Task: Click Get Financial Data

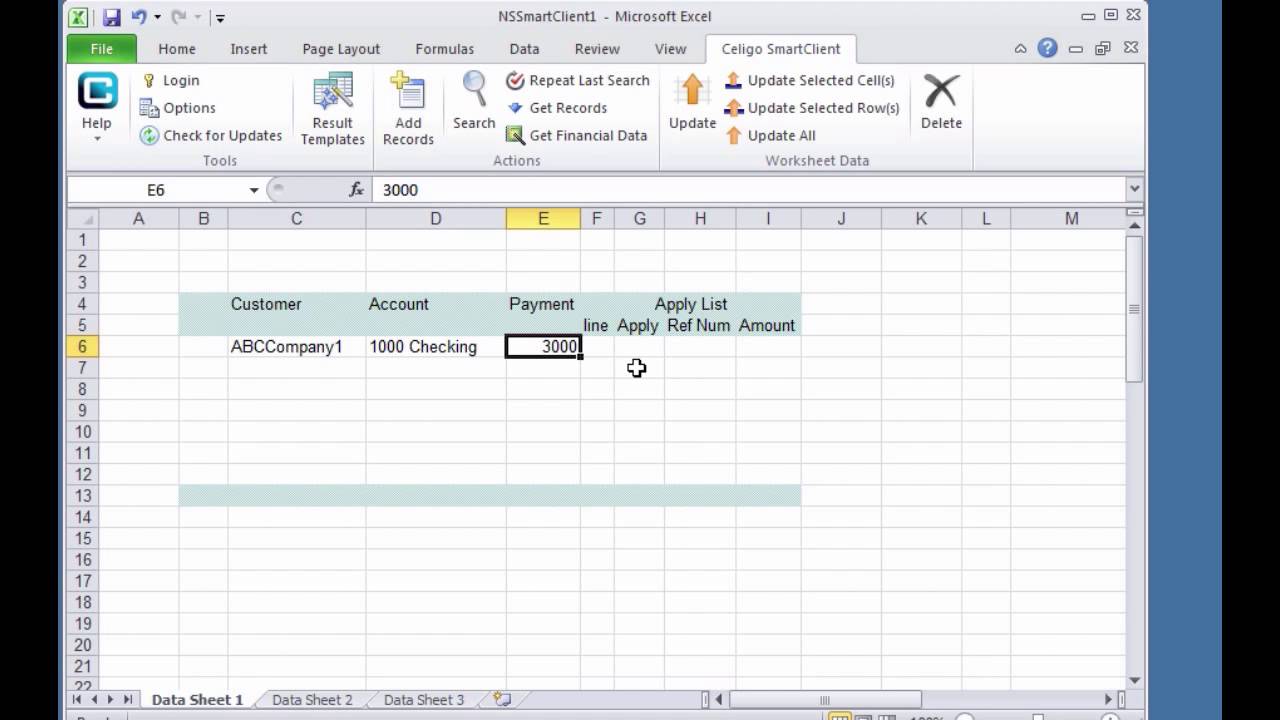Action: coord(577,136)
